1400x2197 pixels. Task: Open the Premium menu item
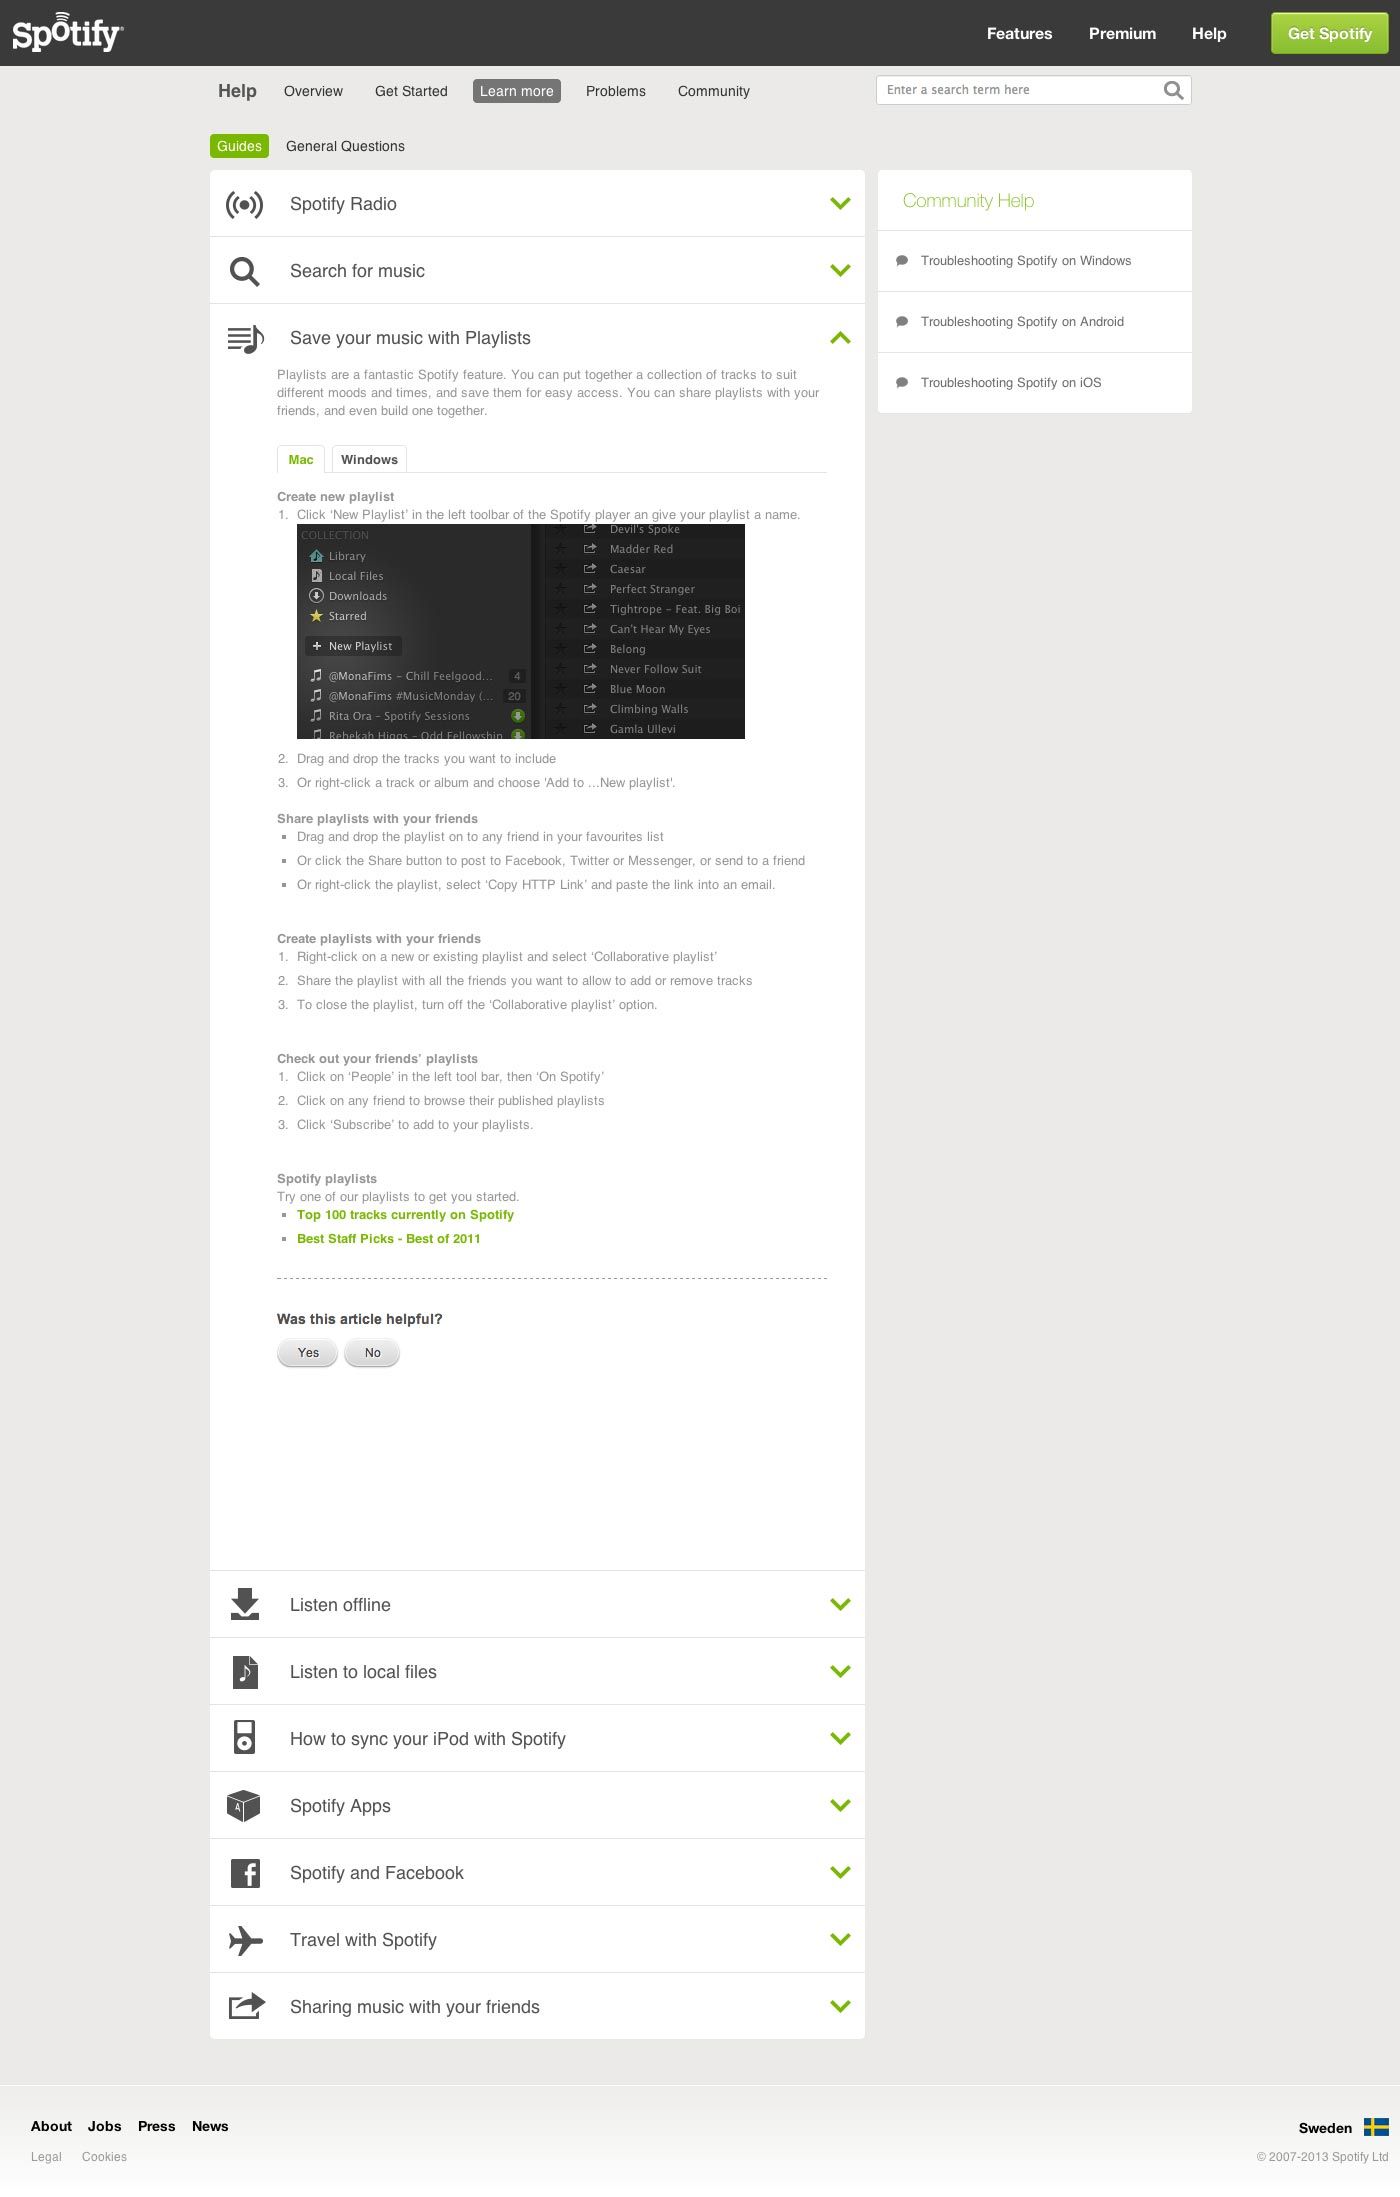(x=1122, y=33)
